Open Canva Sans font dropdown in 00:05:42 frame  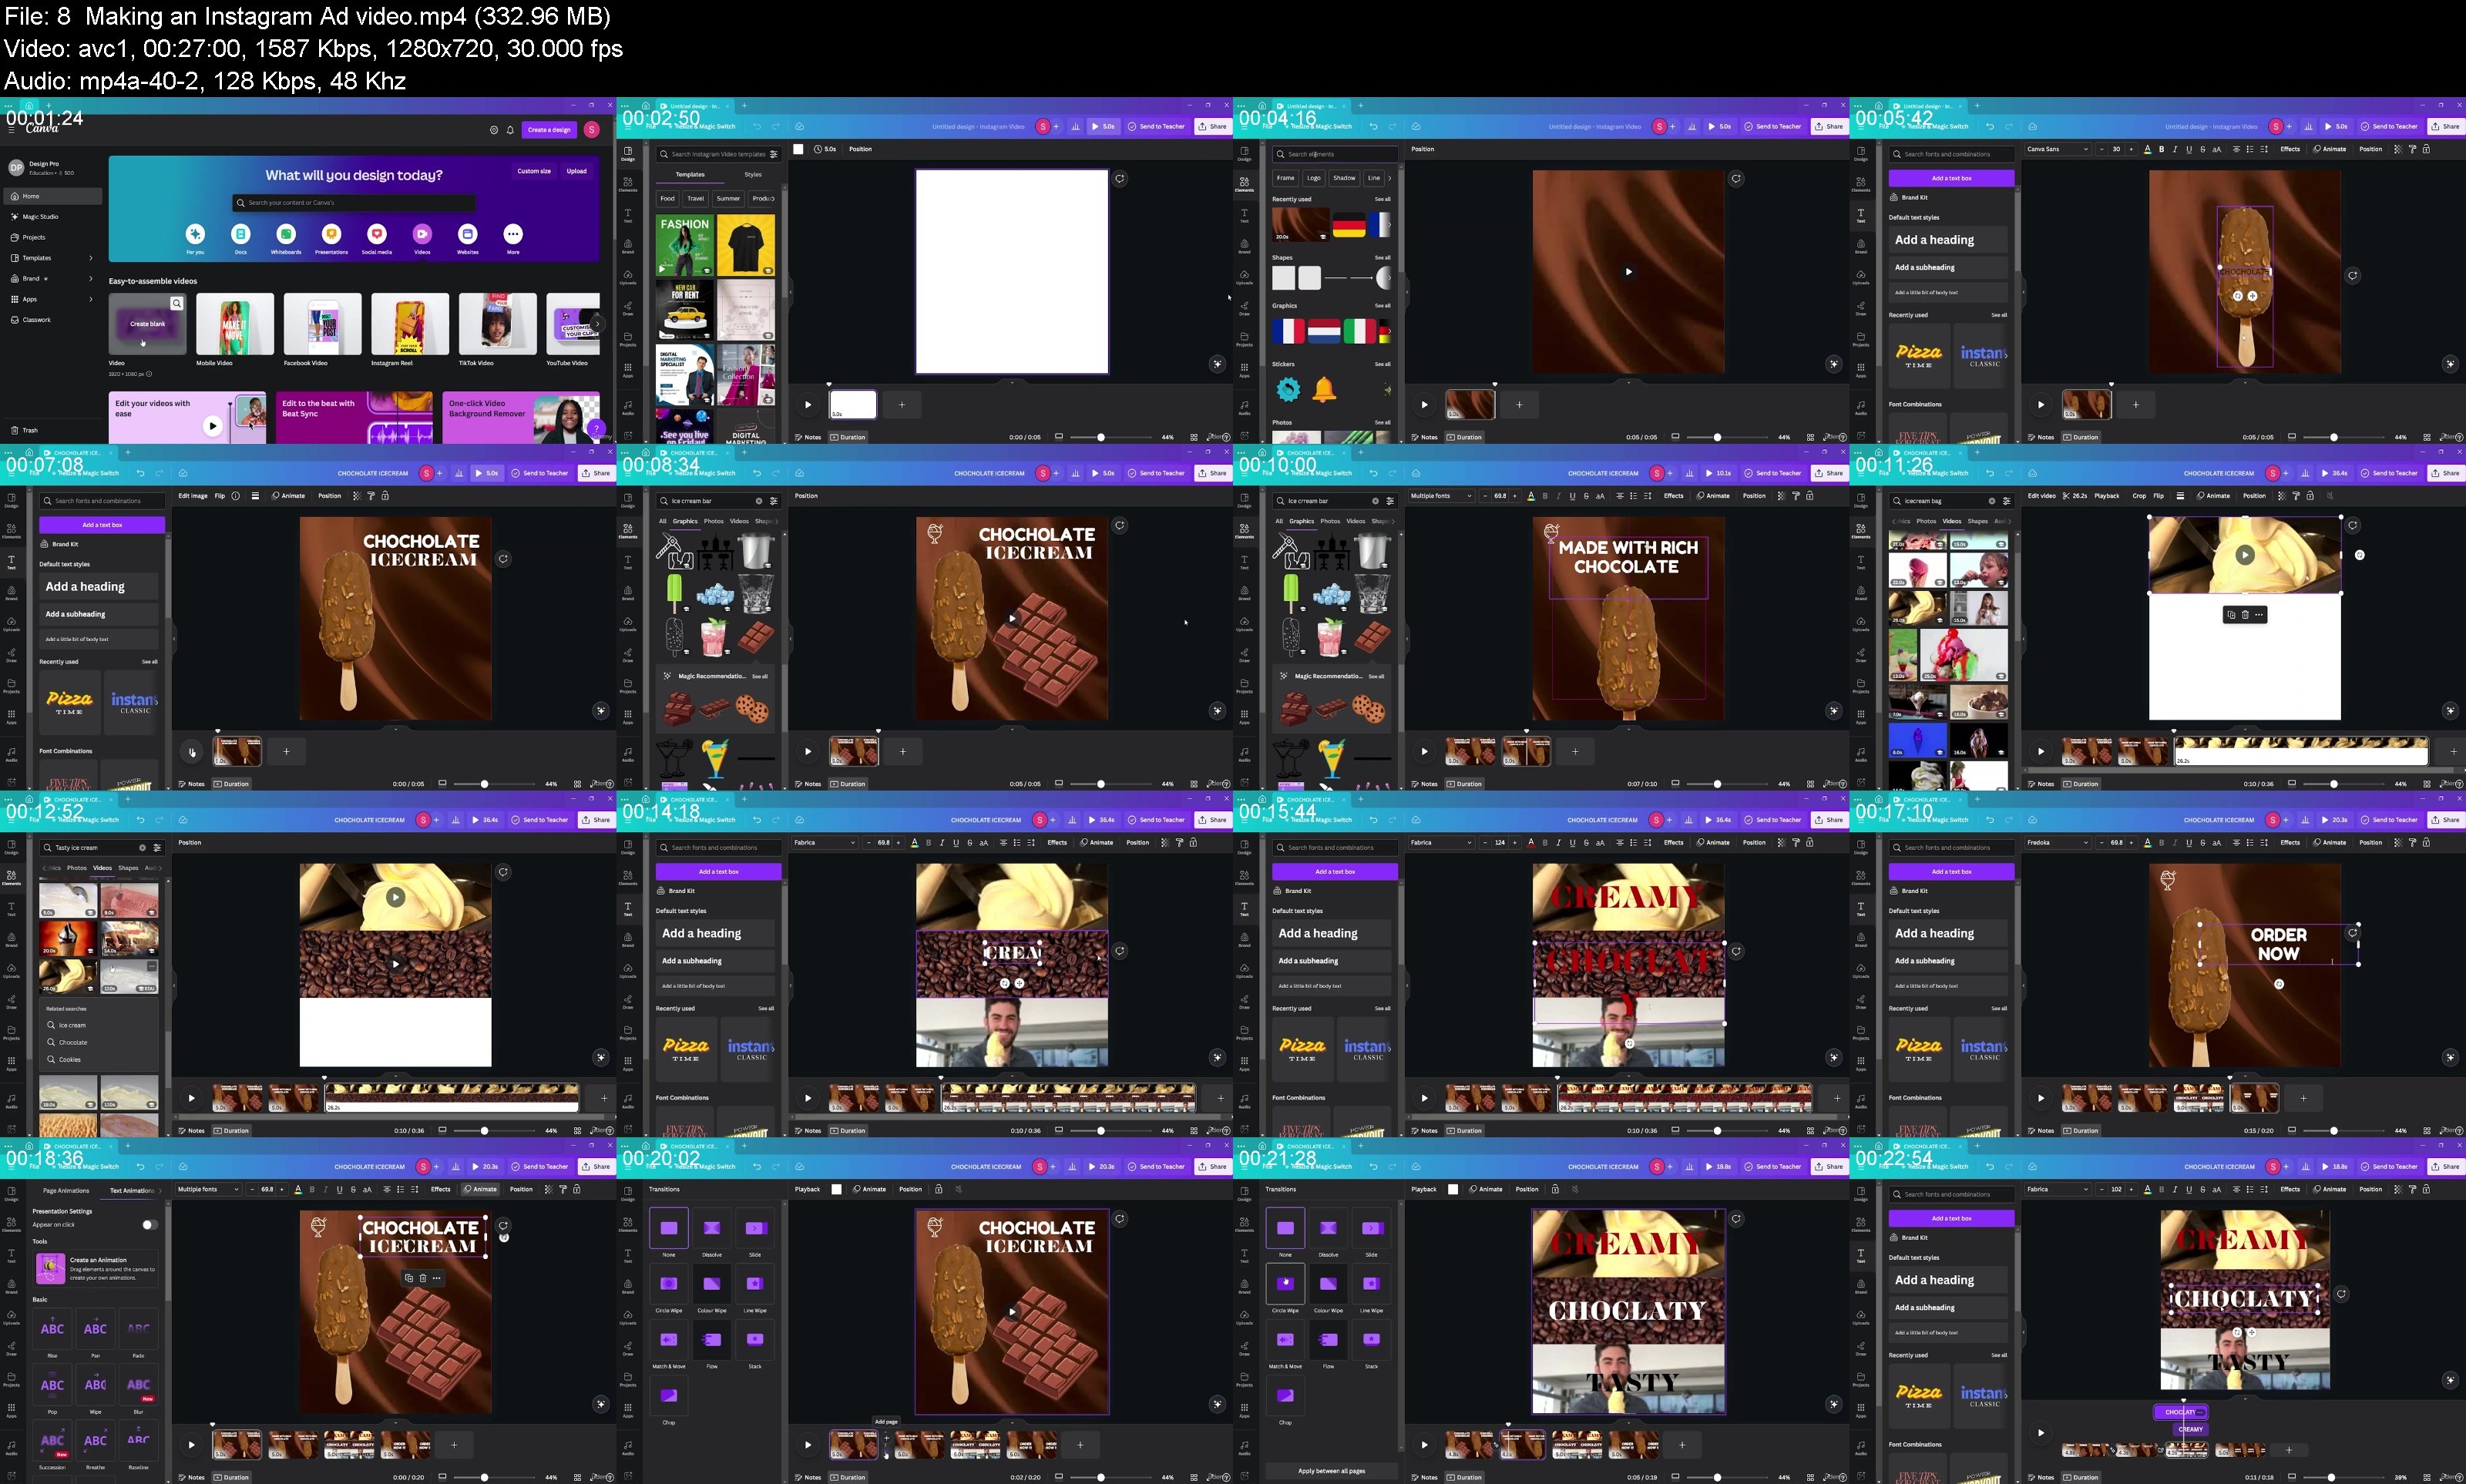click(x=2057, y=149)
